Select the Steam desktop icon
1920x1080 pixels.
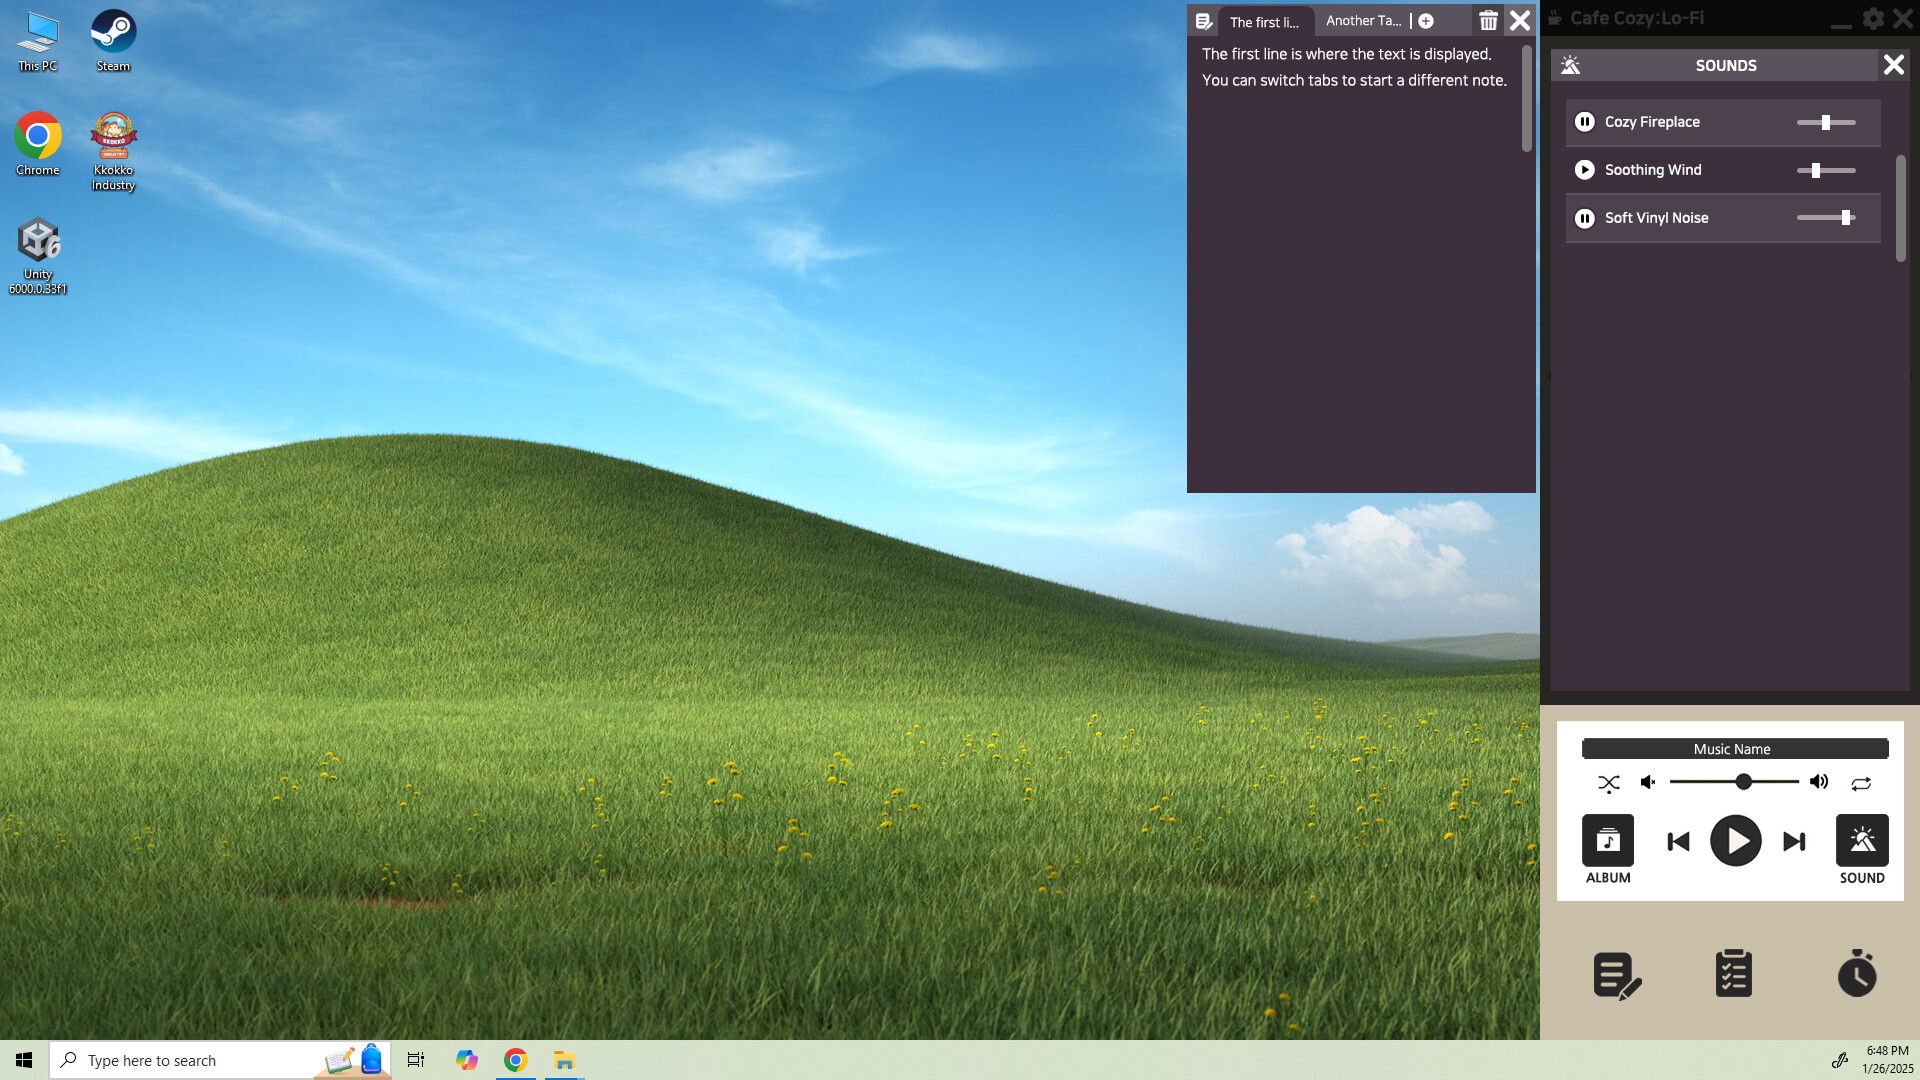[113, 42]
